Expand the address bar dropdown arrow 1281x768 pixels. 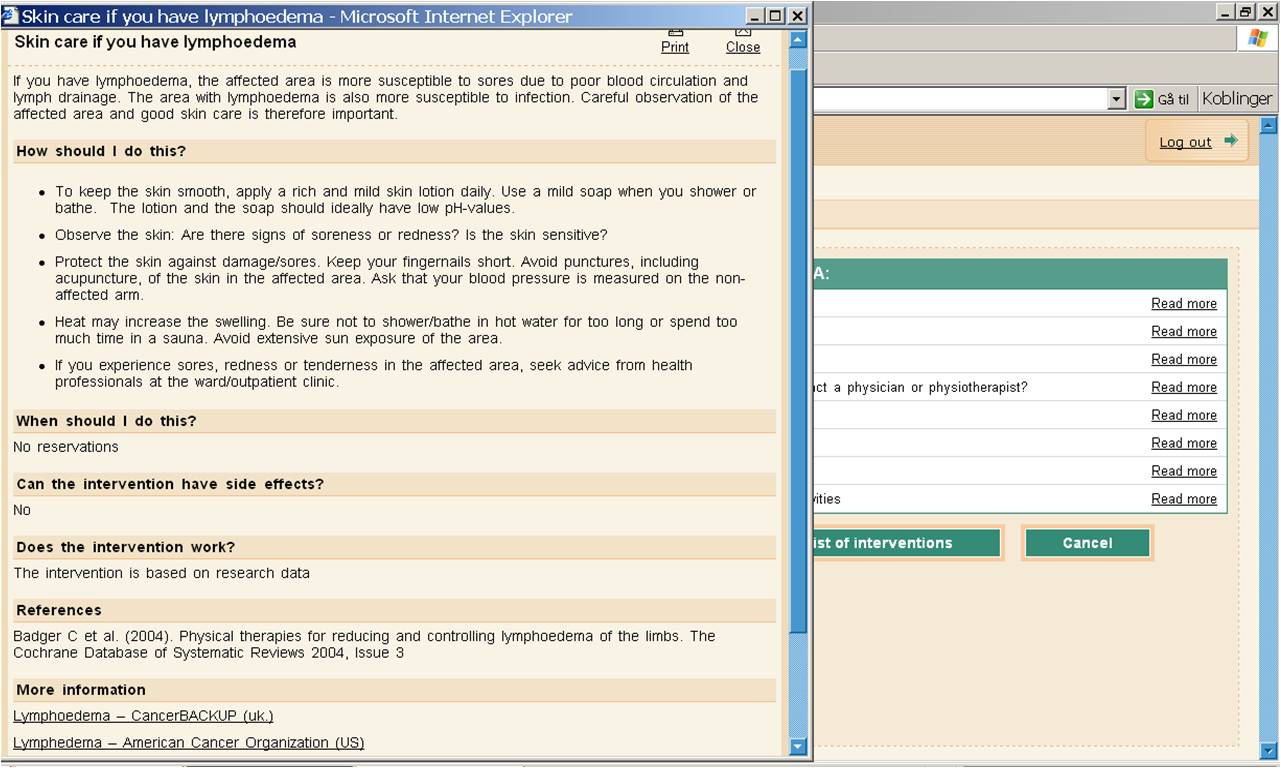click(1117, 99)
